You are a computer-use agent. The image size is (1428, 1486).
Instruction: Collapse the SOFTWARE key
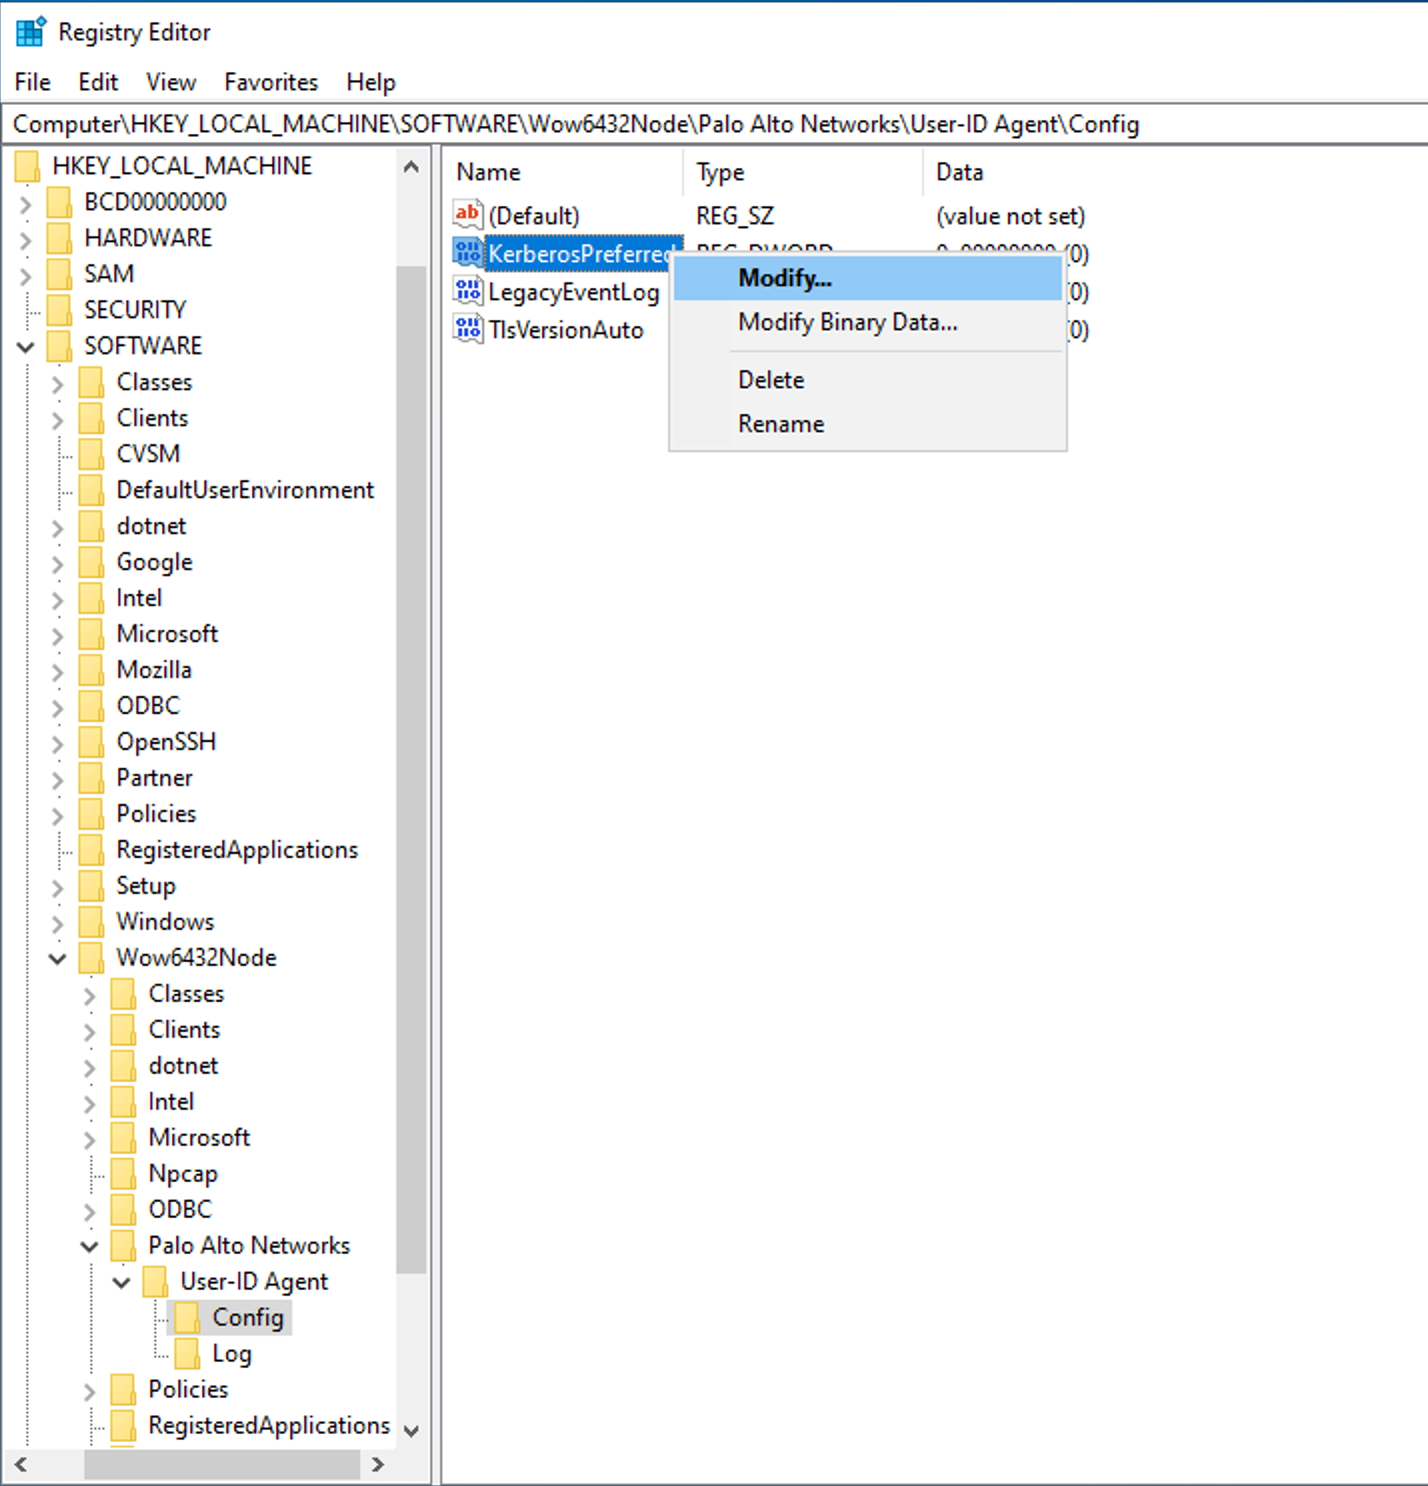[x=25, y=345]
